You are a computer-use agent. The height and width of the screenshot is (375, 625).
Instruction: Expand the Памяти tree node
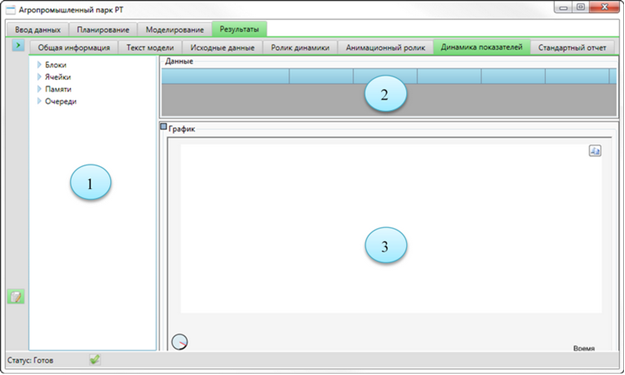(39, 89)
